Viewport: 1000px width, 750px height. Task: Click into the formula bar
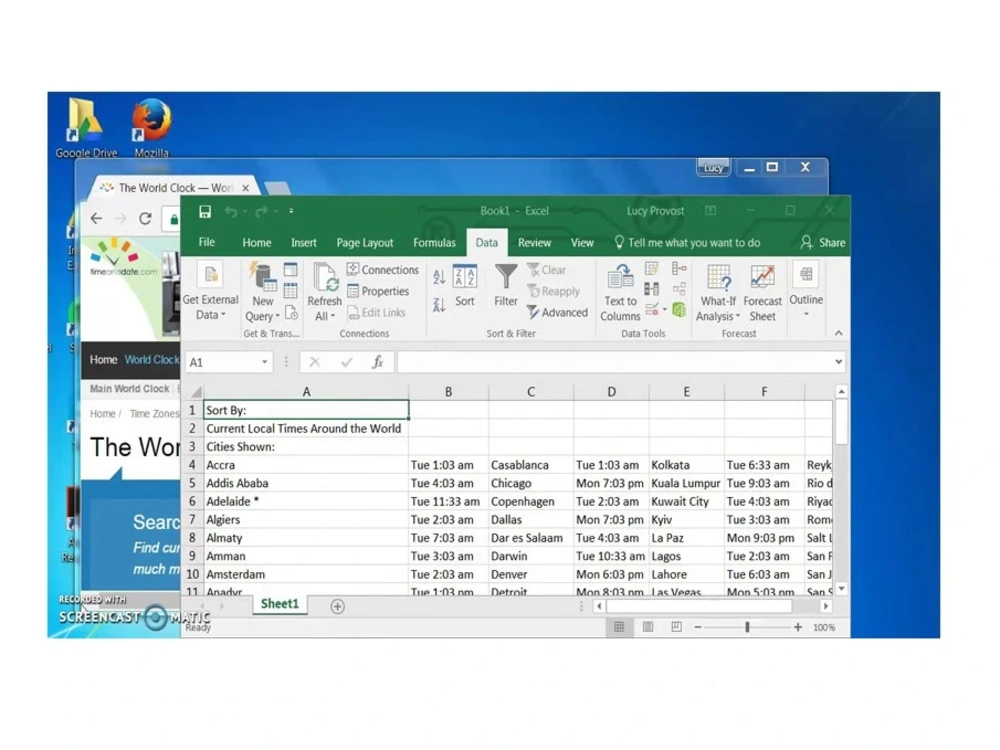(x=615, y=362)
